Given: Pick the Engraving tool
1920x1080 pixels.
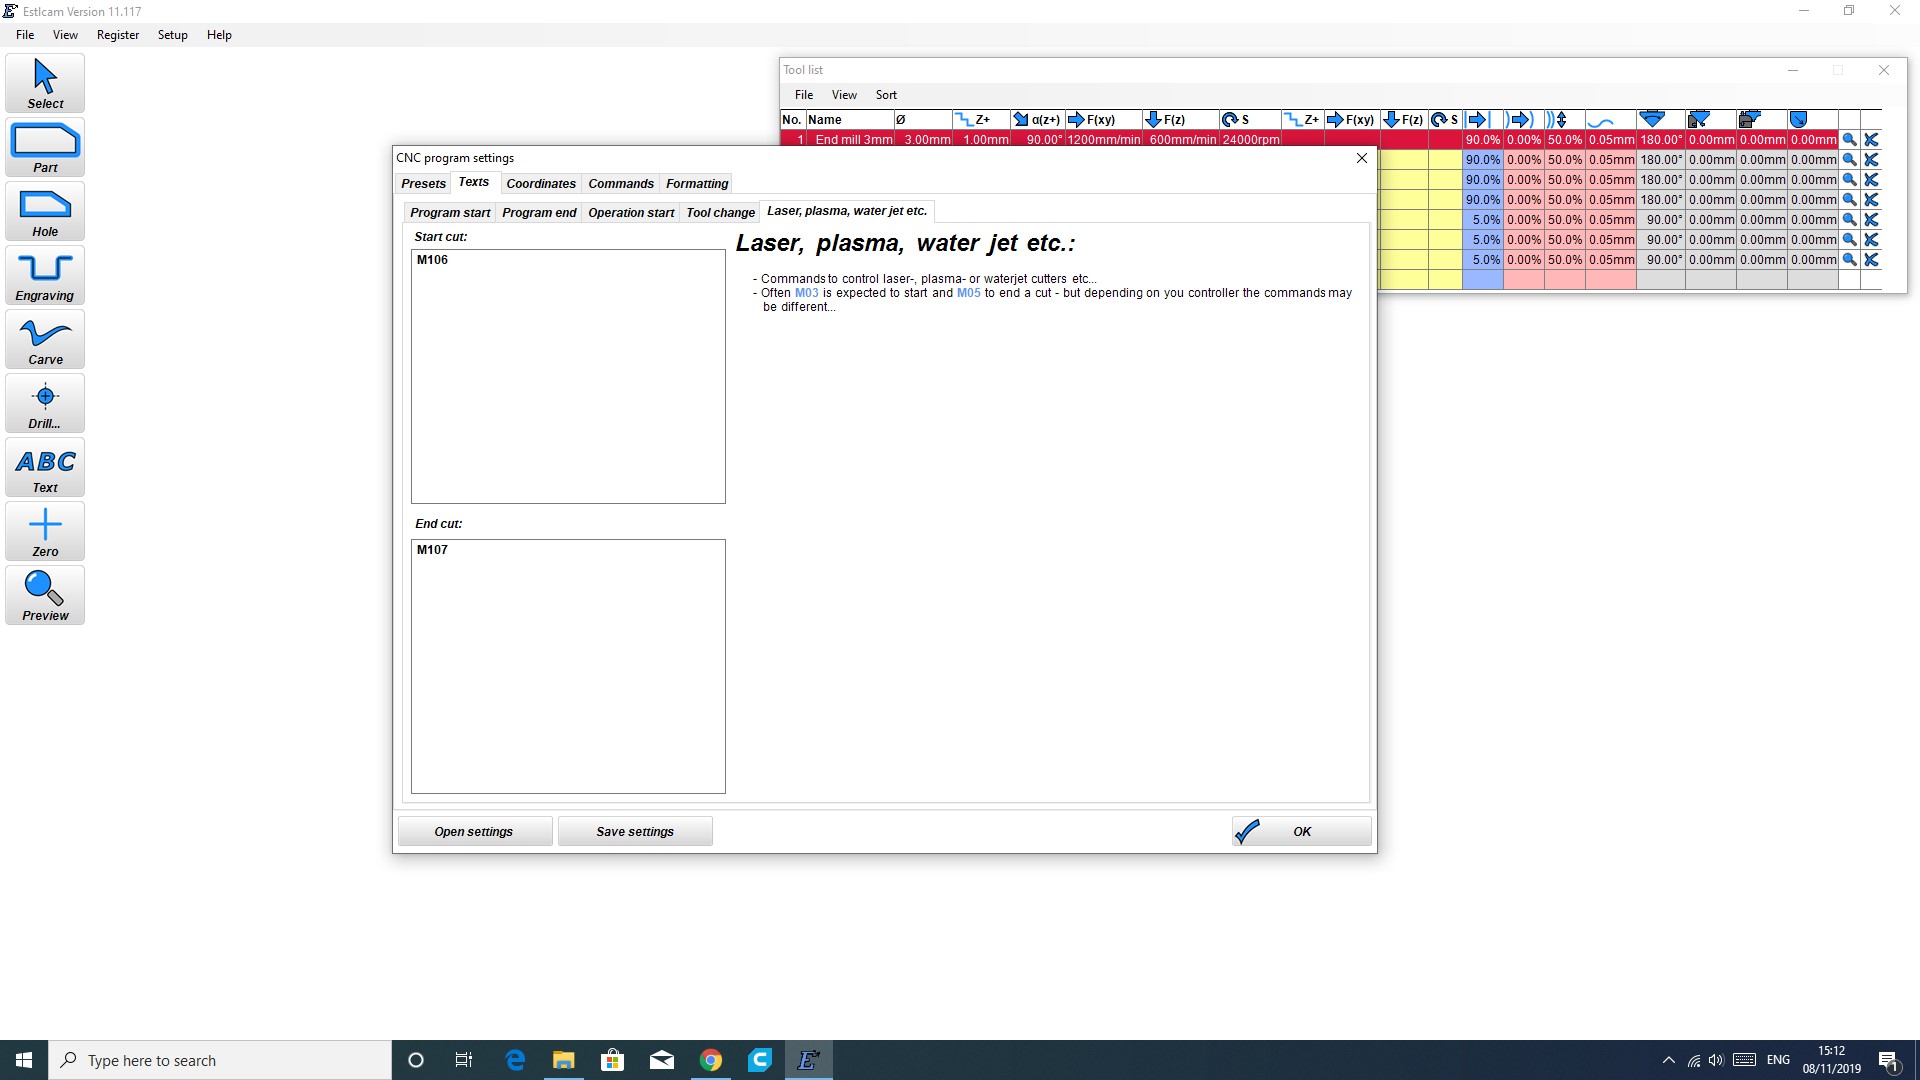Looking at the screenshot, I should (45, 275).
